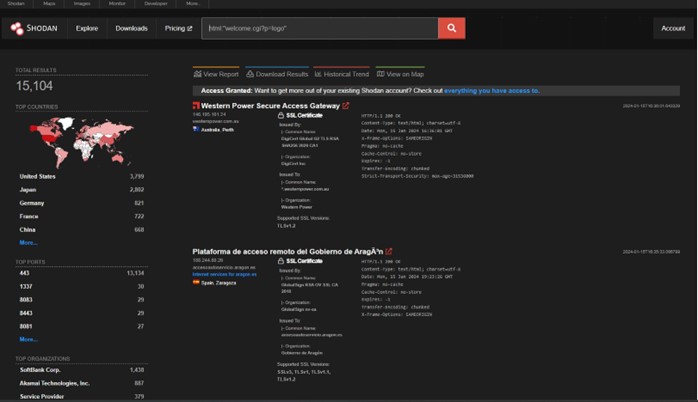Click the Australia, Perth location text

(x=217, y=130)
